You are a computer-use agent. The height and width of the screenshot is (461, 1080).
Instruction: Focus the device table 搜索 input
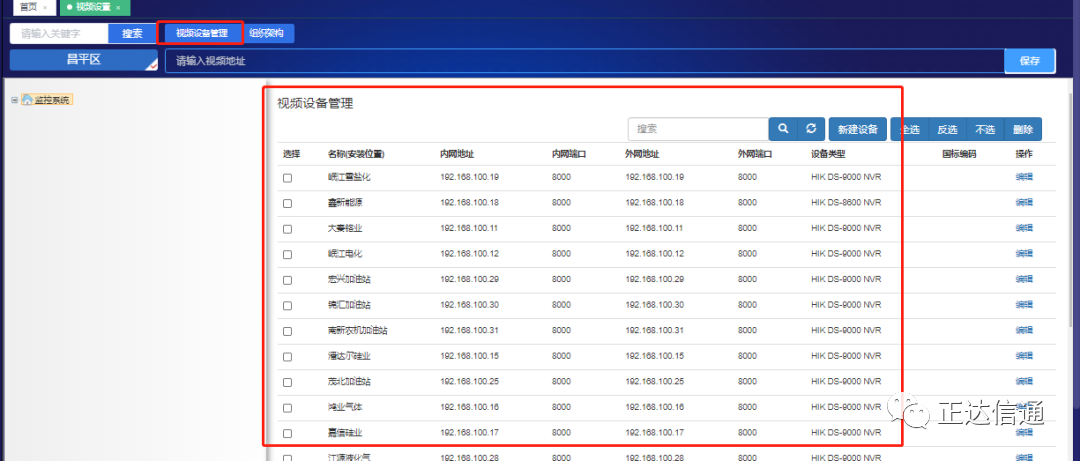pyautogui.click(x=698, y=129)
